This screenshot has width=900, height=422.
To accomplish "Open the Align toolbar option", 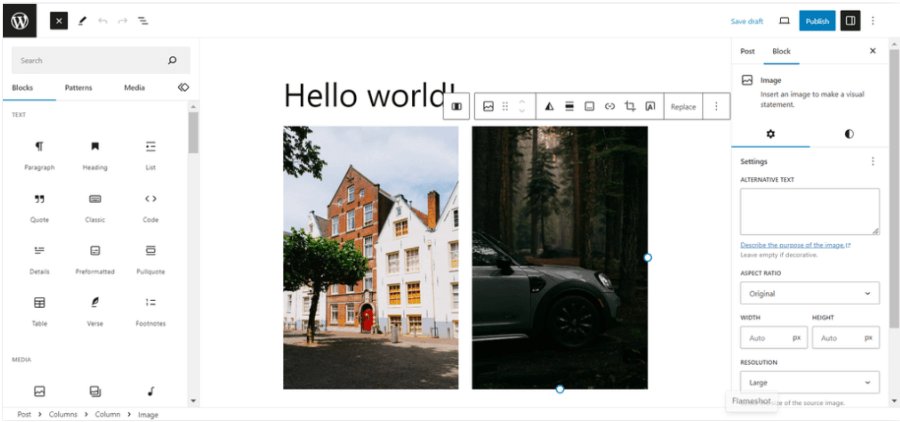I will point(569,106).
